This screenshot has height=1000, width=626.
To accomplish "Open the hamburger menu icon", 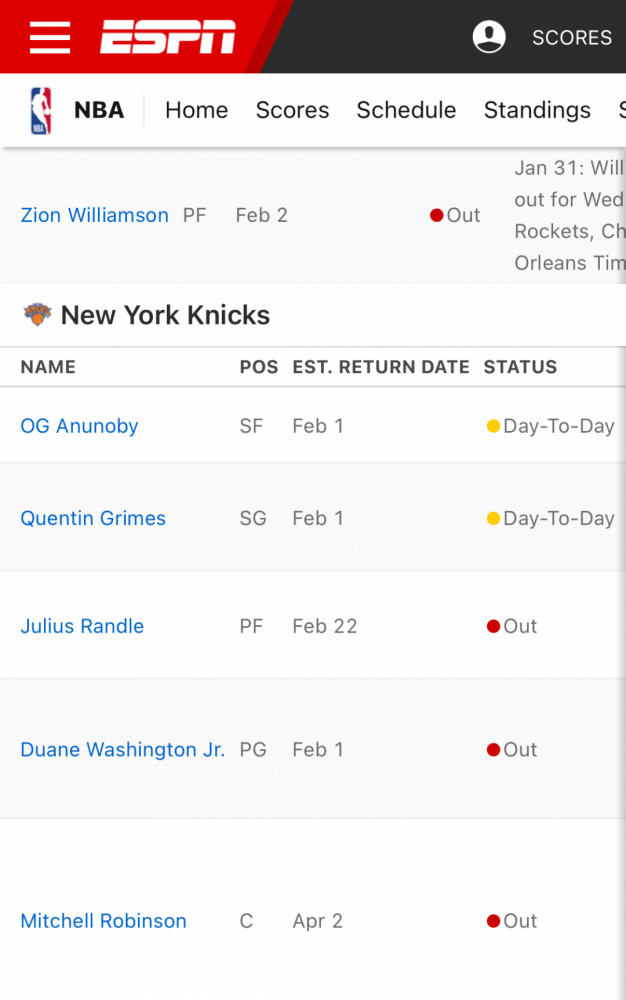I will pyautogui.click(x=50, y=37).
